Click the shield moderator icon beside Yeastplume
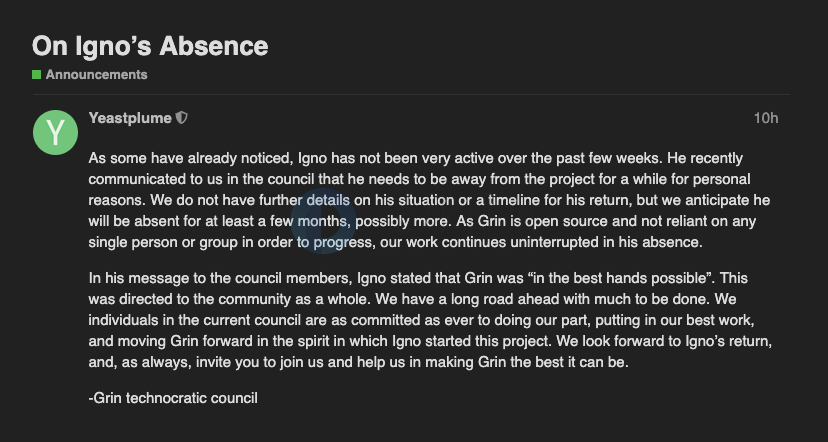Viewport: 828px width, 442px height. click(x=182, y=118)
